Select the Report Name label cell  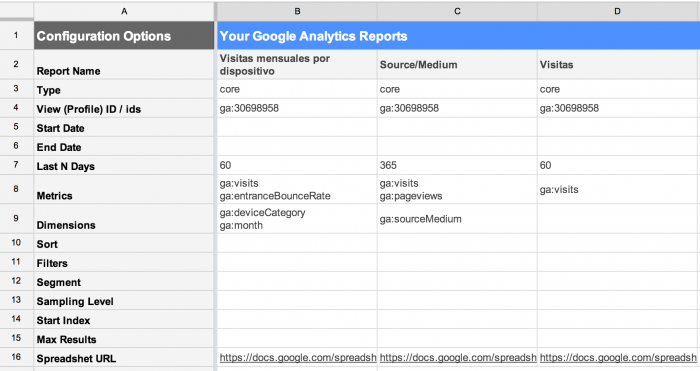pos(124,65)
